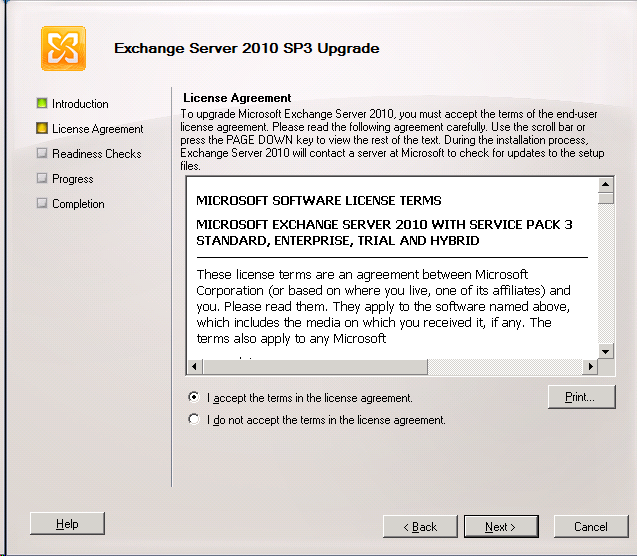Select 'I accept the terms' radio button

(x=194, y=397)
